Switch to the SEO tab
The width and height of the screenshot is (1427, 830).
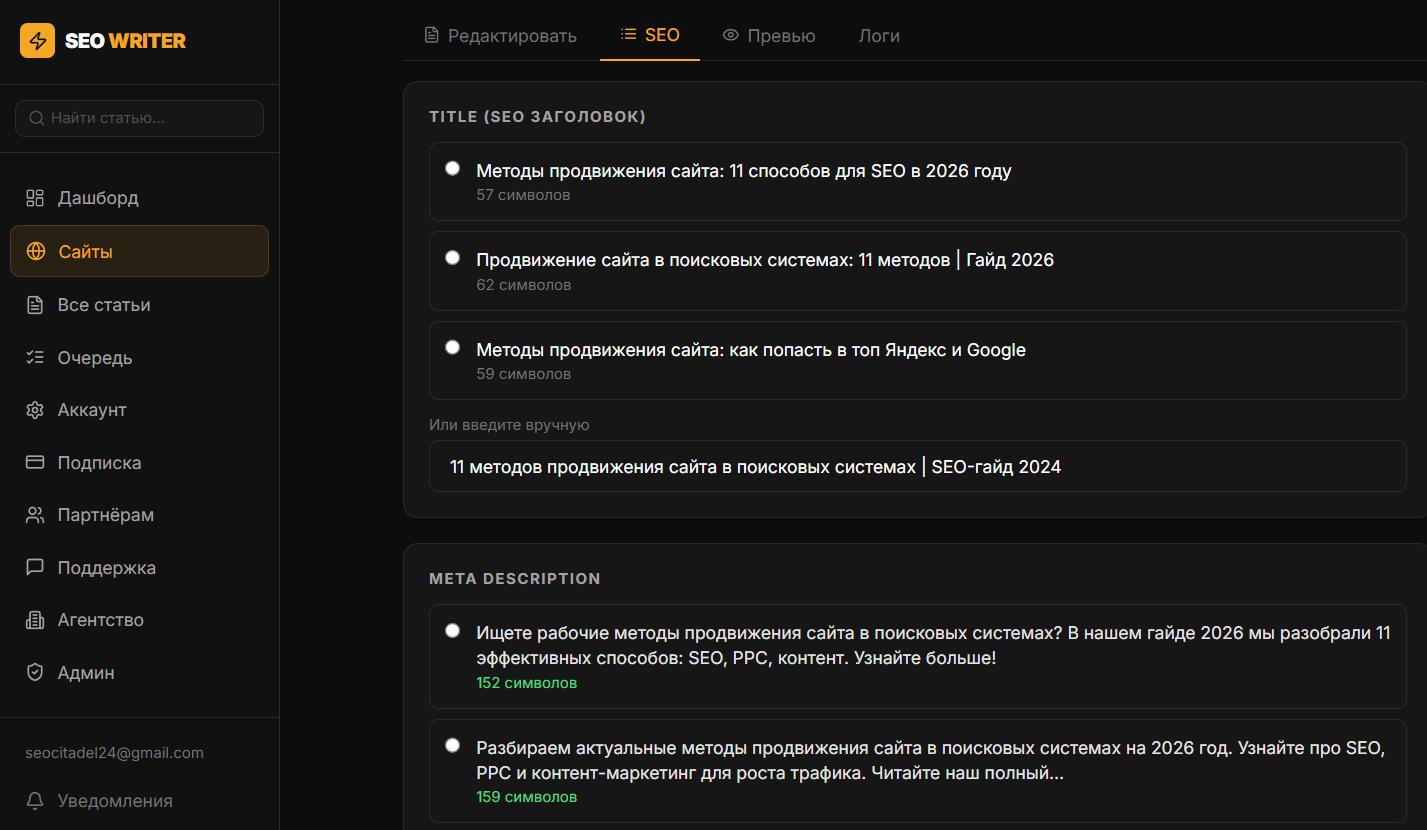[x=650, y=35]
